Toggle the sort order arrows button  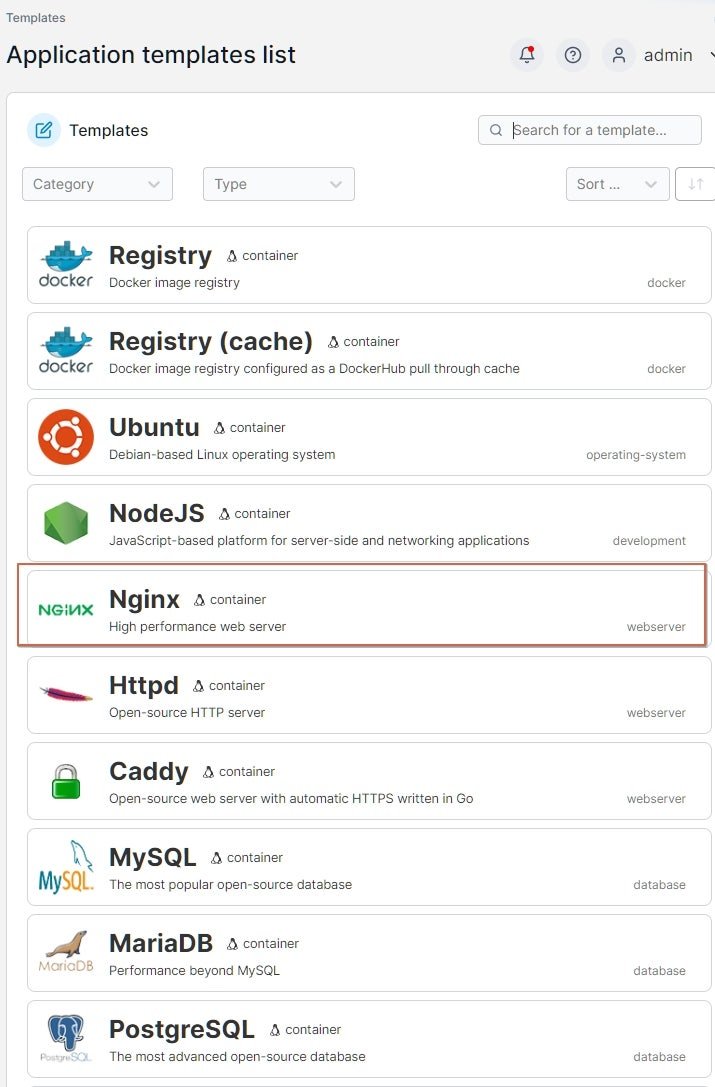click(695, 184)
